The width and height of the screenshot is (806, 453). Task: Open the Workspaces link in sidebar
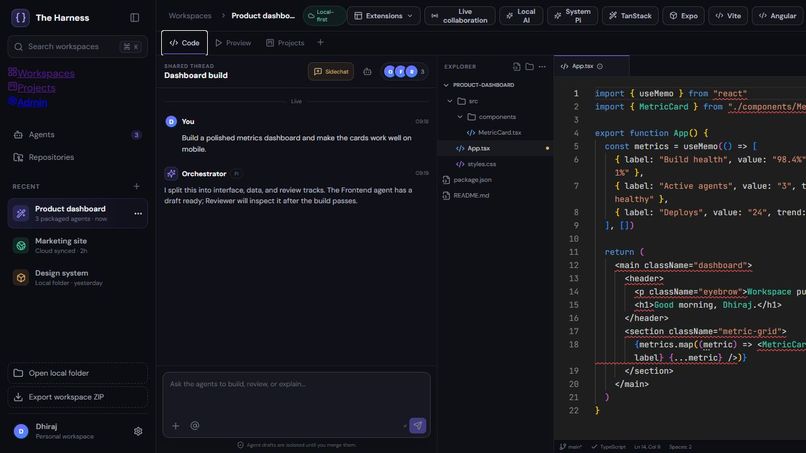point(41,73)
